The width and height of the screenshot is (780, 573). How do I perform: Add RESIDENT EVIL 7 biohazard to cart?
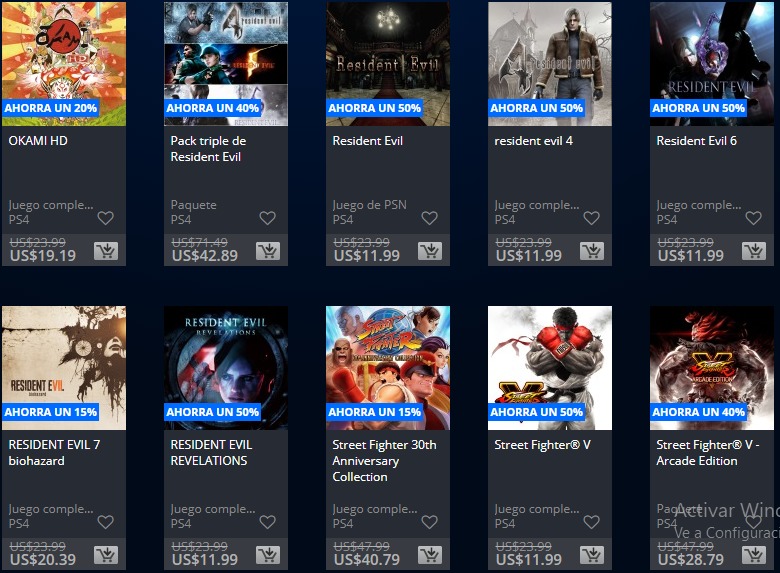pyautogui.click(x=106, y=555)
